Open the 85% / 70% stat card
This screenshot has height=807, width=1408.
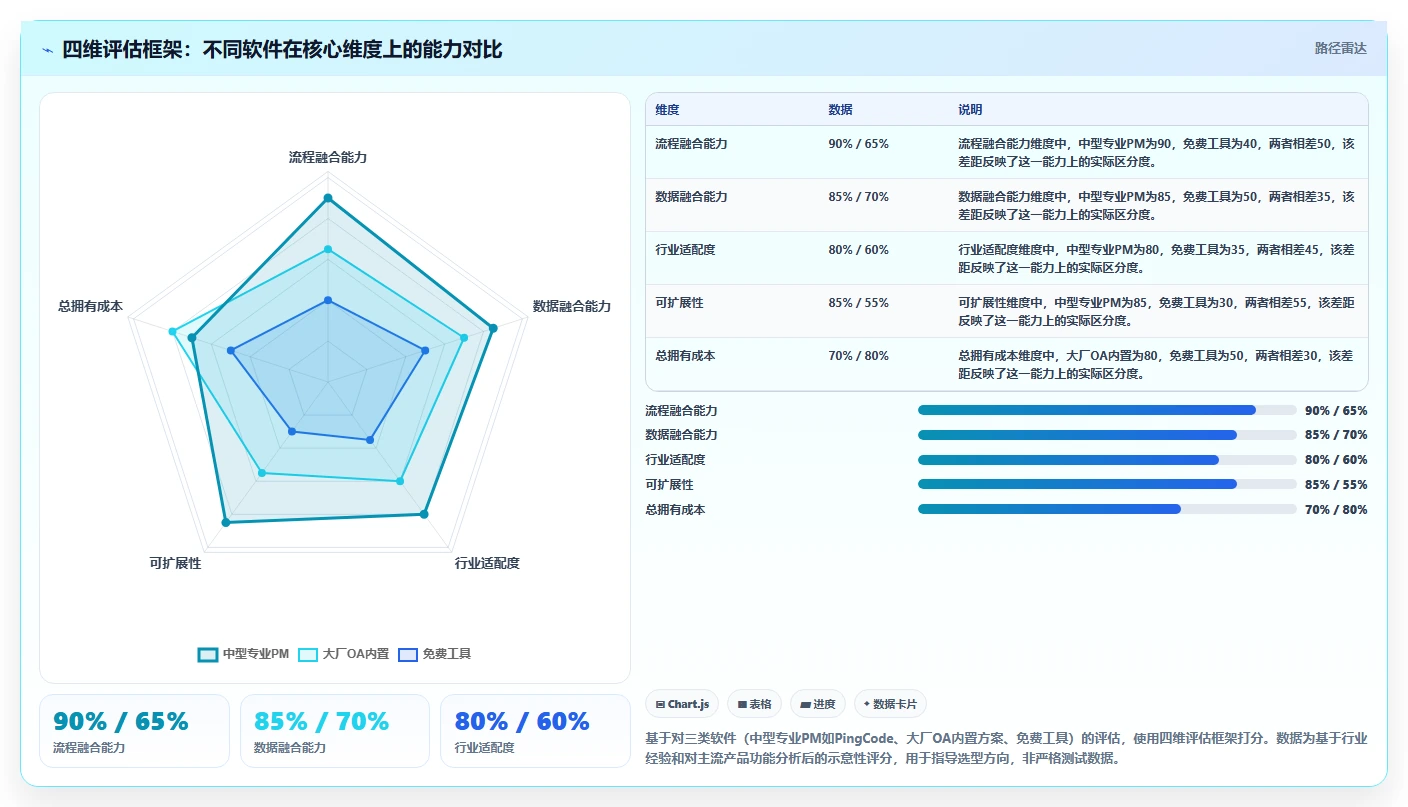pyautogui.click(x=335, y=731)
